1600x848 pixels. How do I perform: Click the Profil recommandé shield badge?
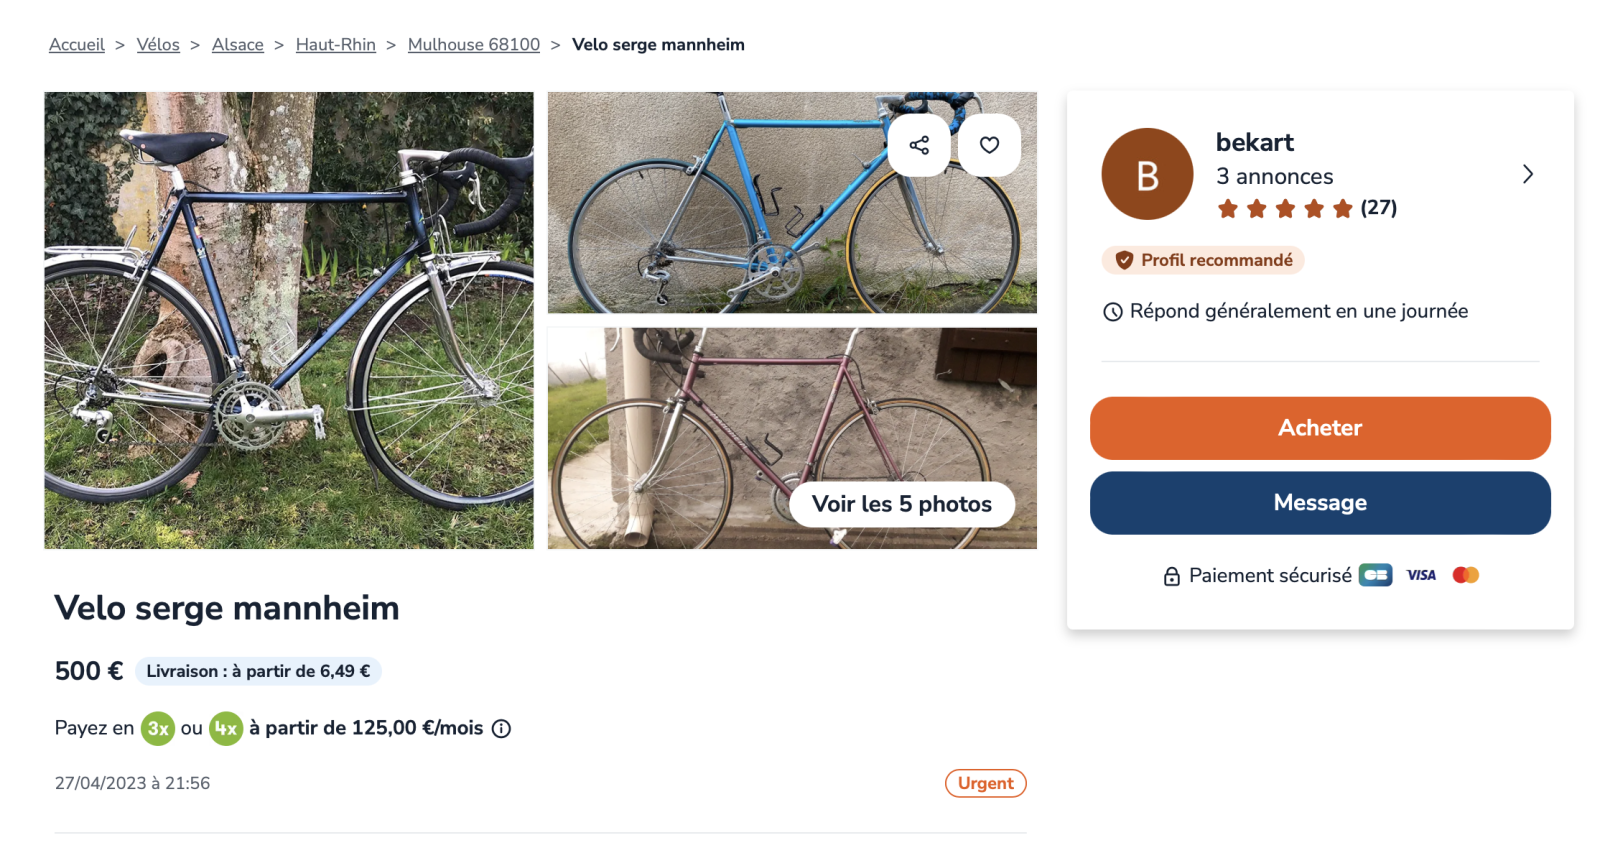coord(1203,260)
